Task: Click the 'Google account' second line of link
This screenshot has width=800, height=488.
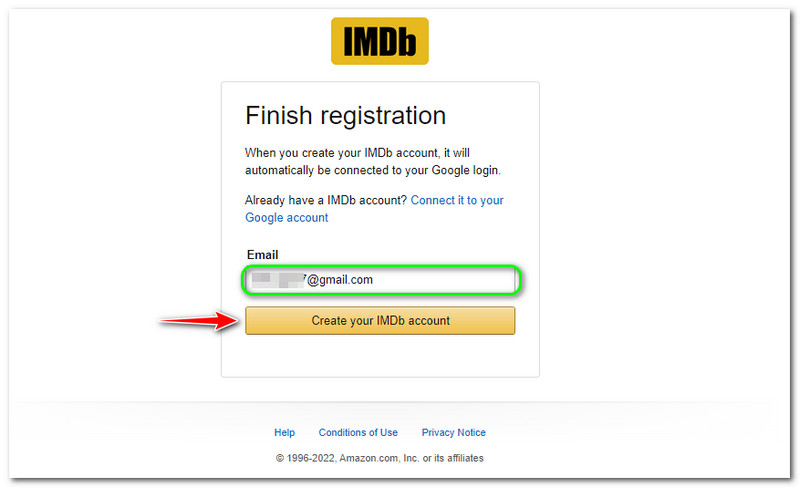Action: [287, 218]
